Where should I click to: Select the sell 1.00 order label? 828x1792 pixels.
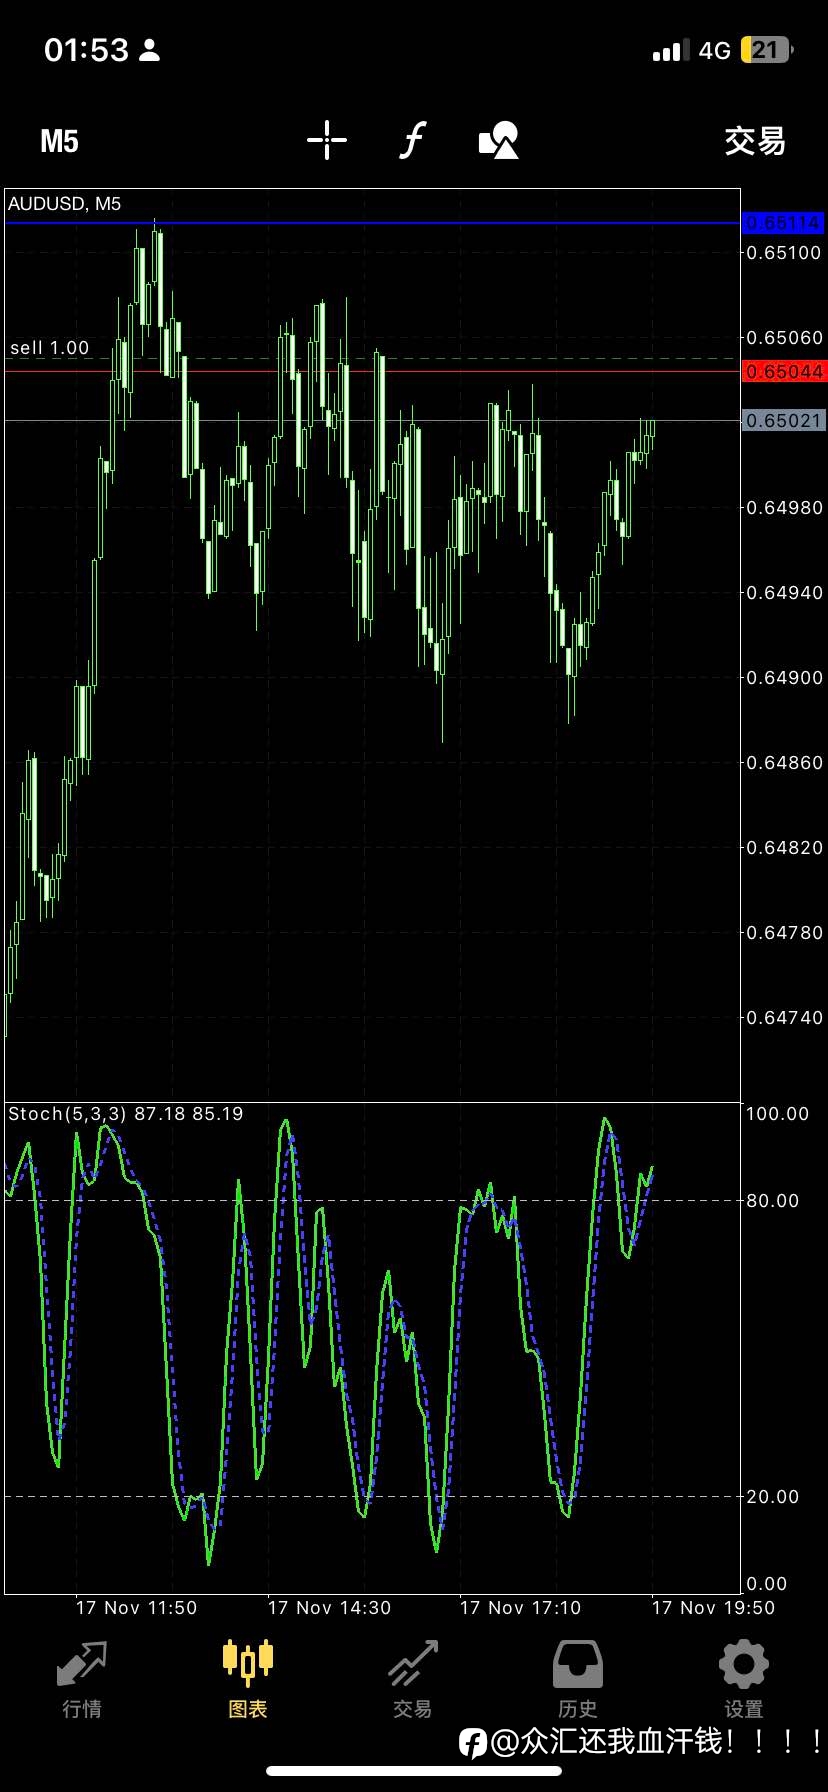[50, 348]
